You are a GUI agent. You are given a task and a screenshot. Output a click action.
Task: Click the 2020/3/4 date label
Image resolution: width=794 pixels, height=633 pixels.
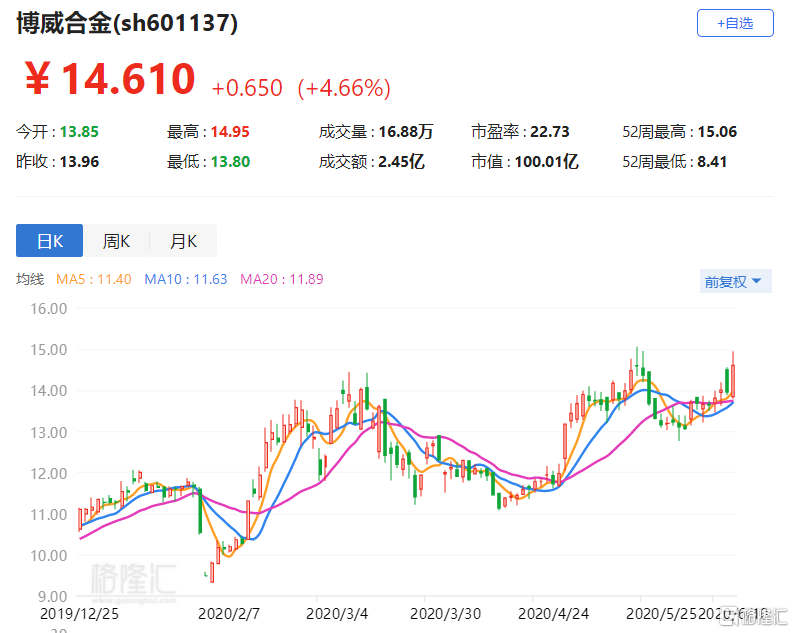pos(337,614)
